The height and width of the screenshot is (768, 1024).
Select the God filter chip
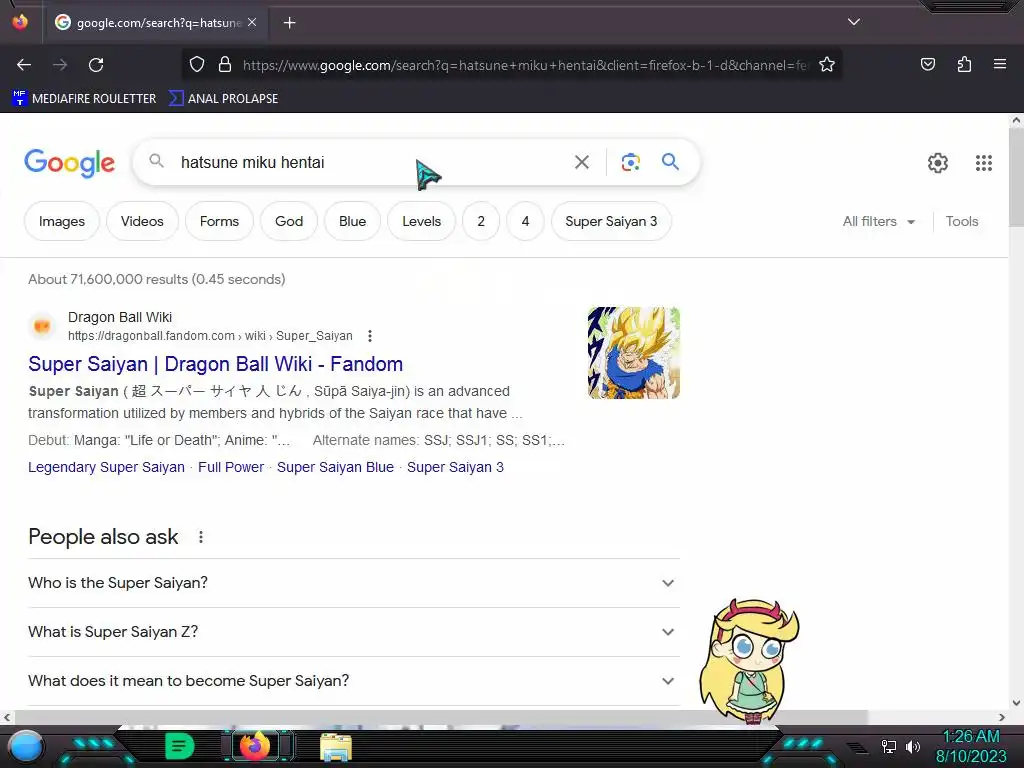coord(289,221)
